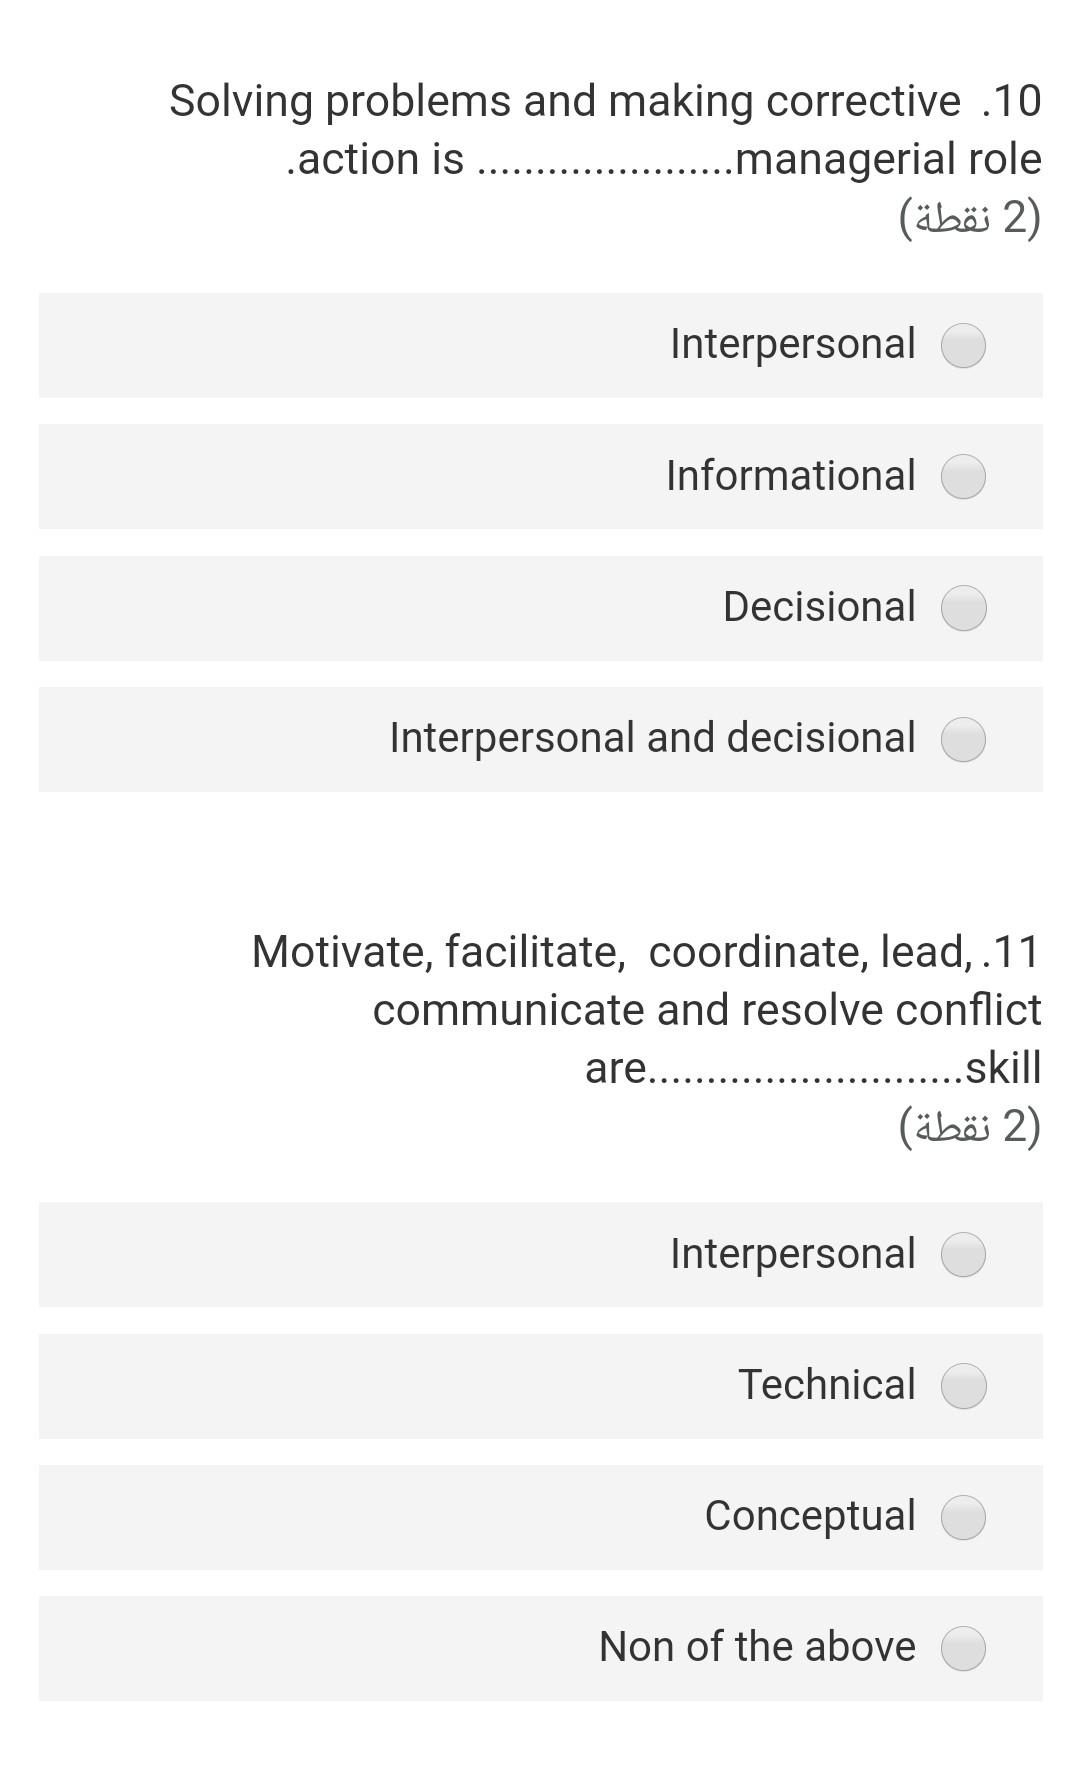
Task: Click the Non of the above answer row
Action: click(540, 1648)
